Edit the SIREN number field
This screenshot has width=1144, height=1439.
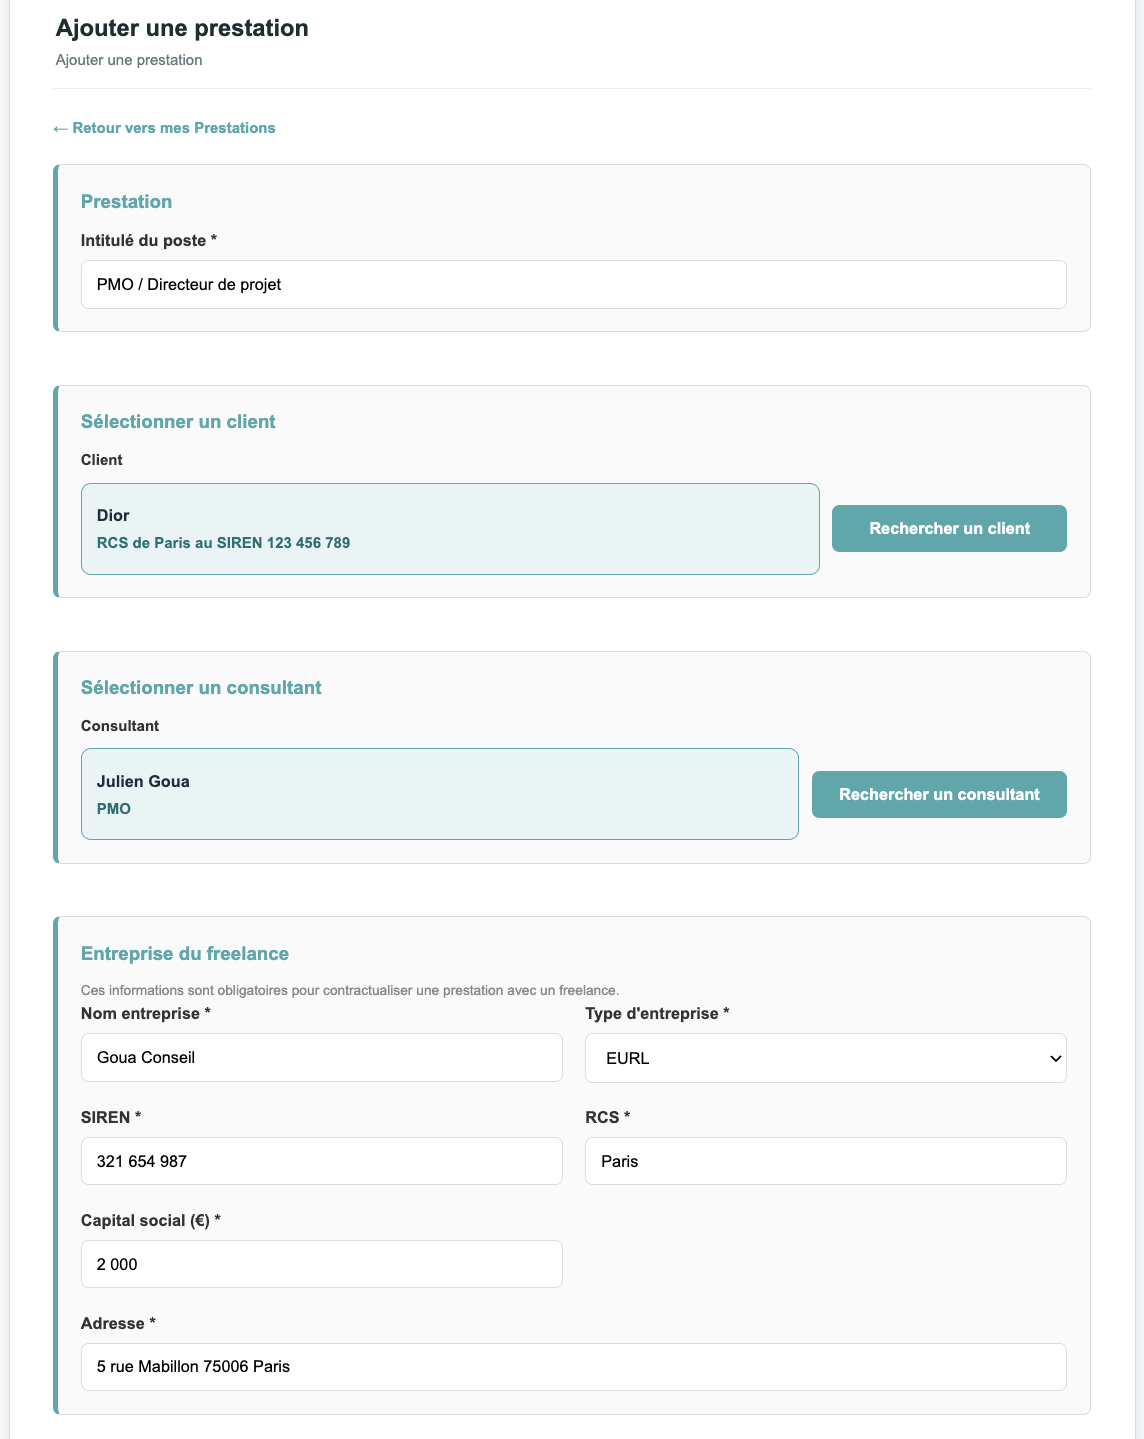point(321,1161)
